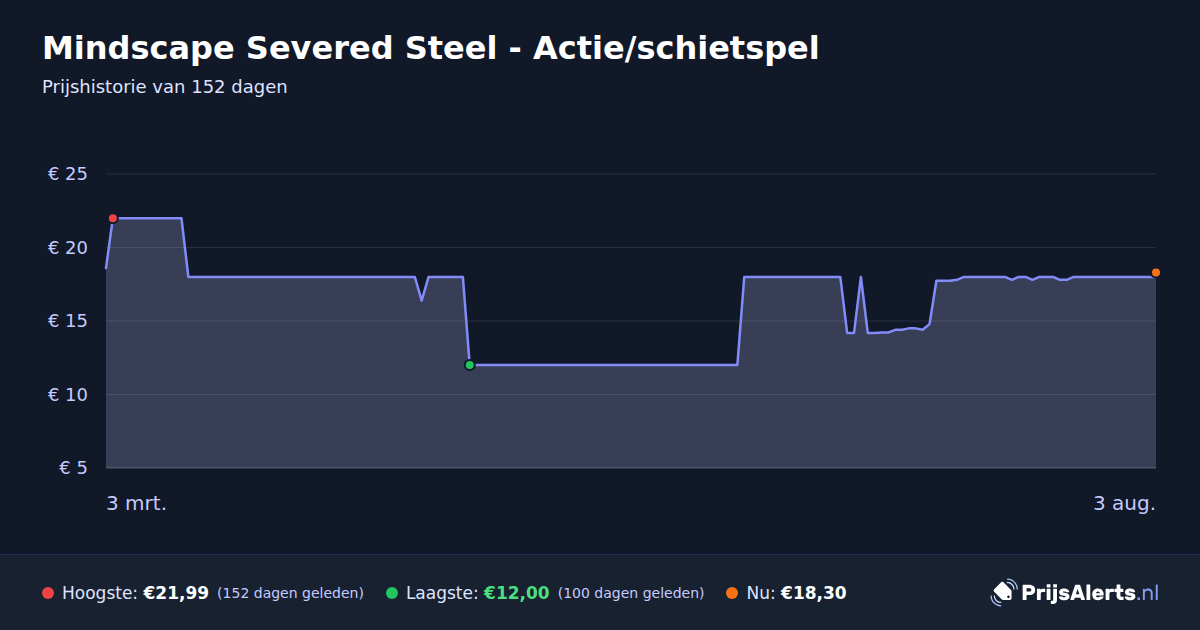Click the € 5 axis label
This screenshot has height=630, width=1200.
pos(73,468)
